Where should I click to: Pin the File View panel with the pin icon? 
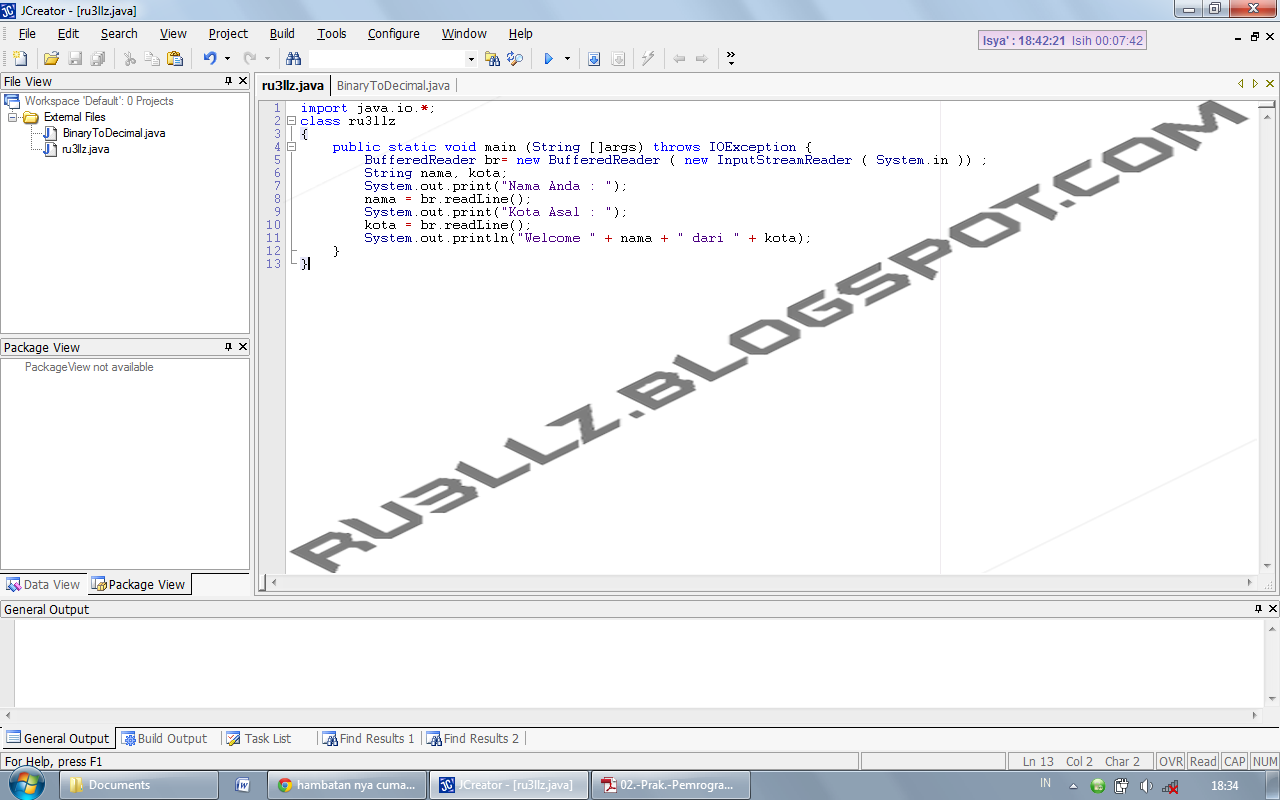click(x=228, y=81)
